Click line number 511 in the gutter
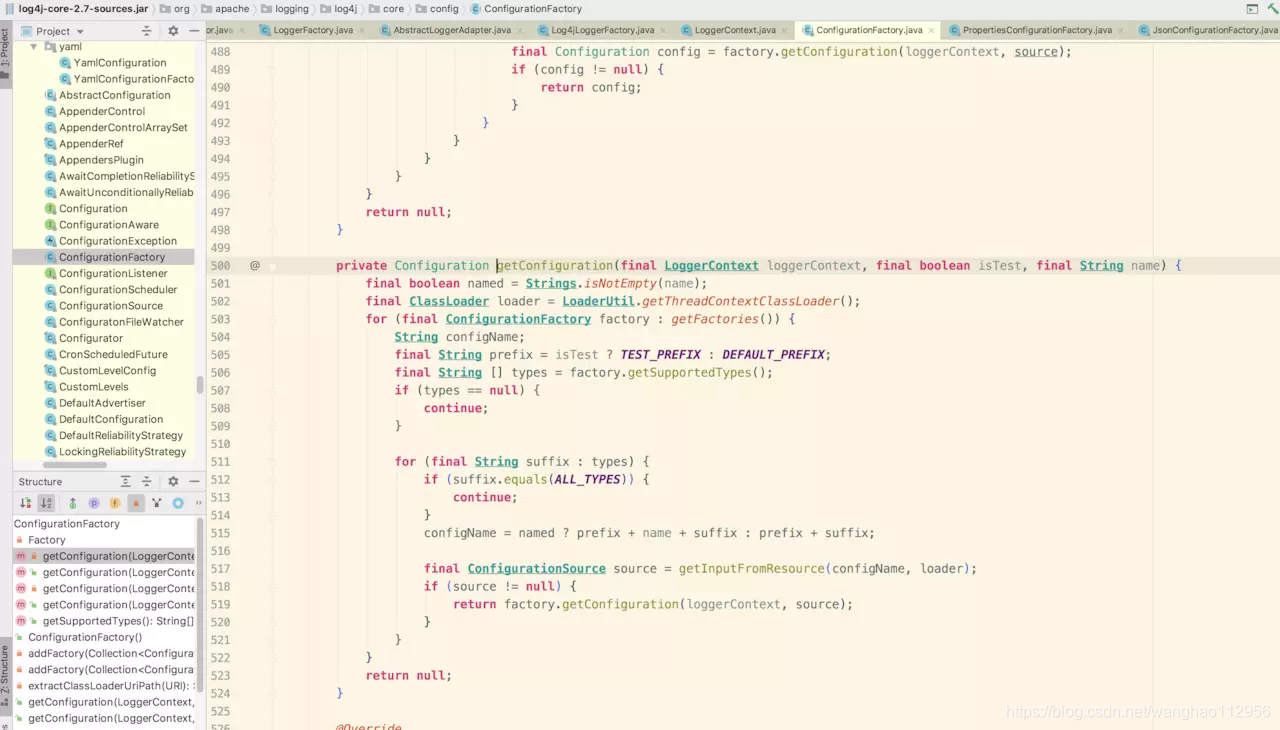The width and height of the screenshot is (1280, 730). click(220, 461)
